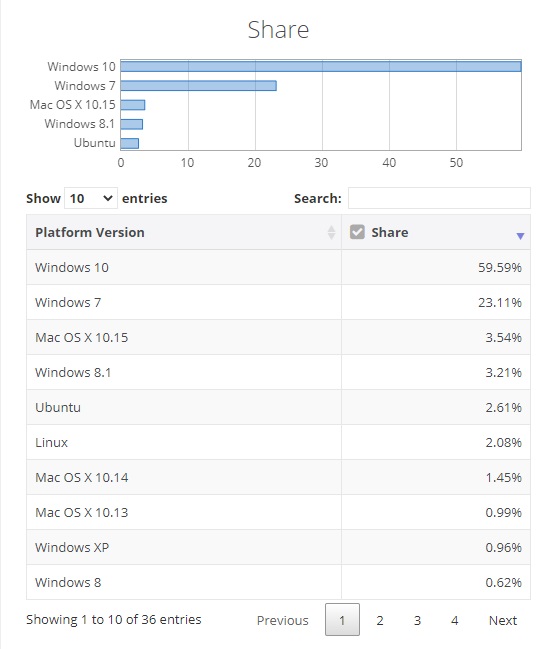
Task: Click the 3.21% share value
Action: point(503,373)
